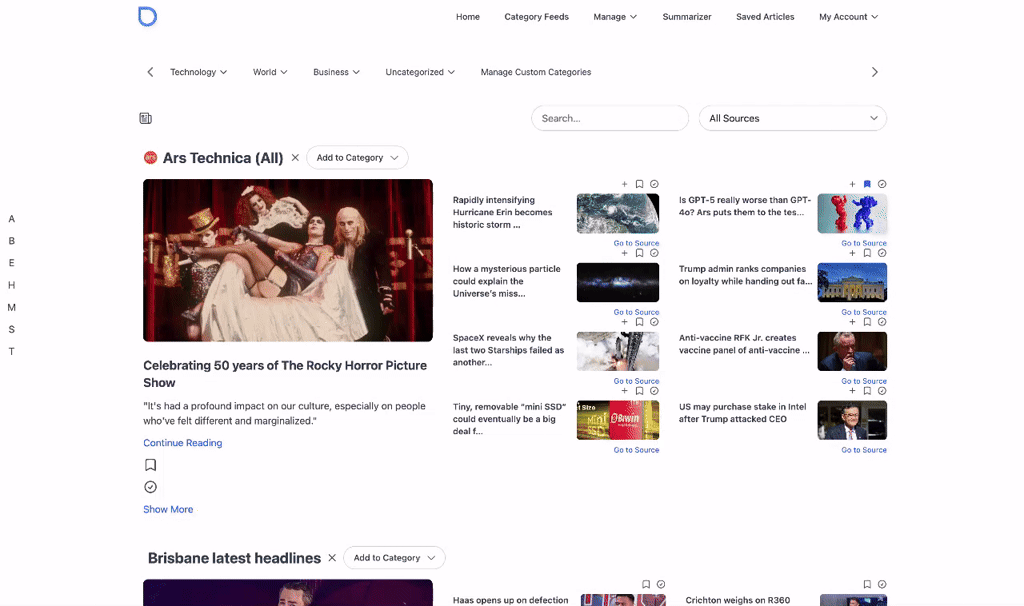Click the Ars Technica feed logo icon

point(150,157)
